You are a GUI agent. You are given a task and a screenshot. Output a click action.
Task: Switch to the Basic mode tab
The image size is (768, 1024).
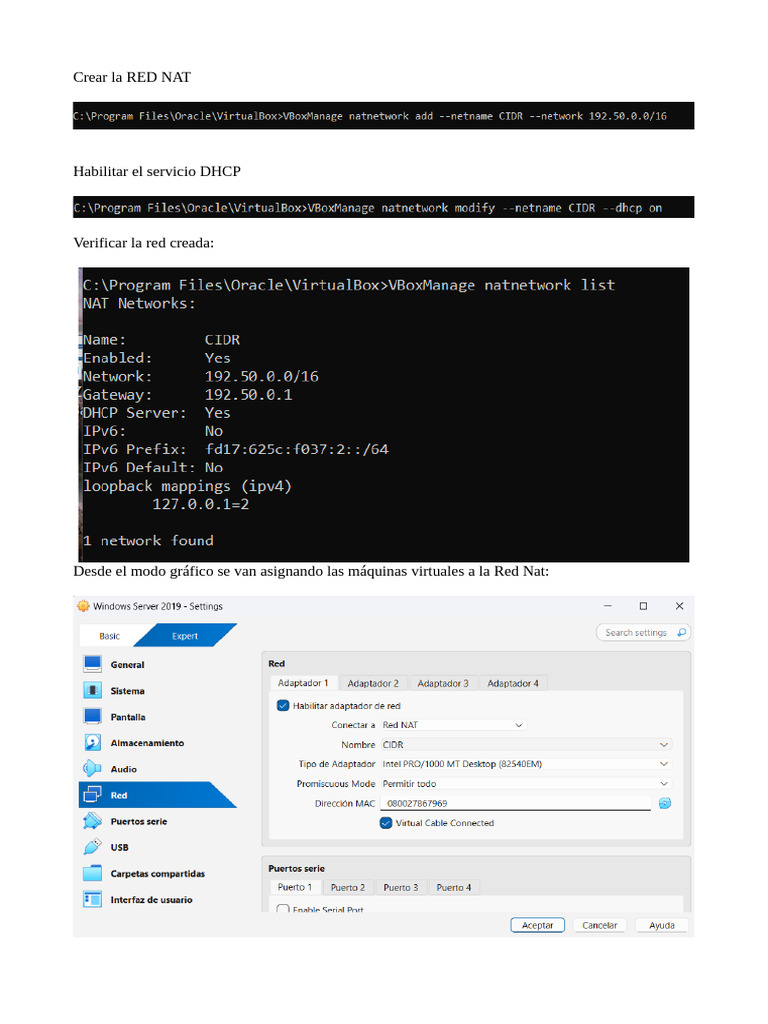(x=110, y=636)
